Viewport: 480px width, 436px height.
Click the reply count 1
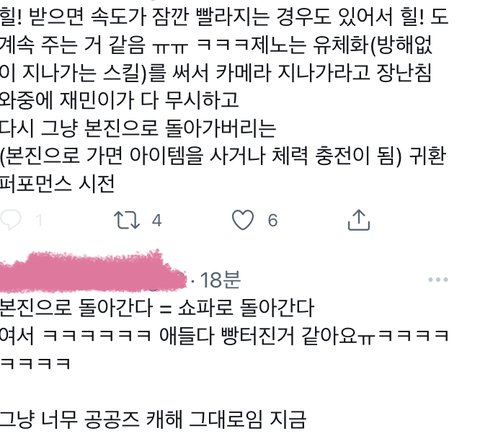pyautogui.click(x=39, y=220)
